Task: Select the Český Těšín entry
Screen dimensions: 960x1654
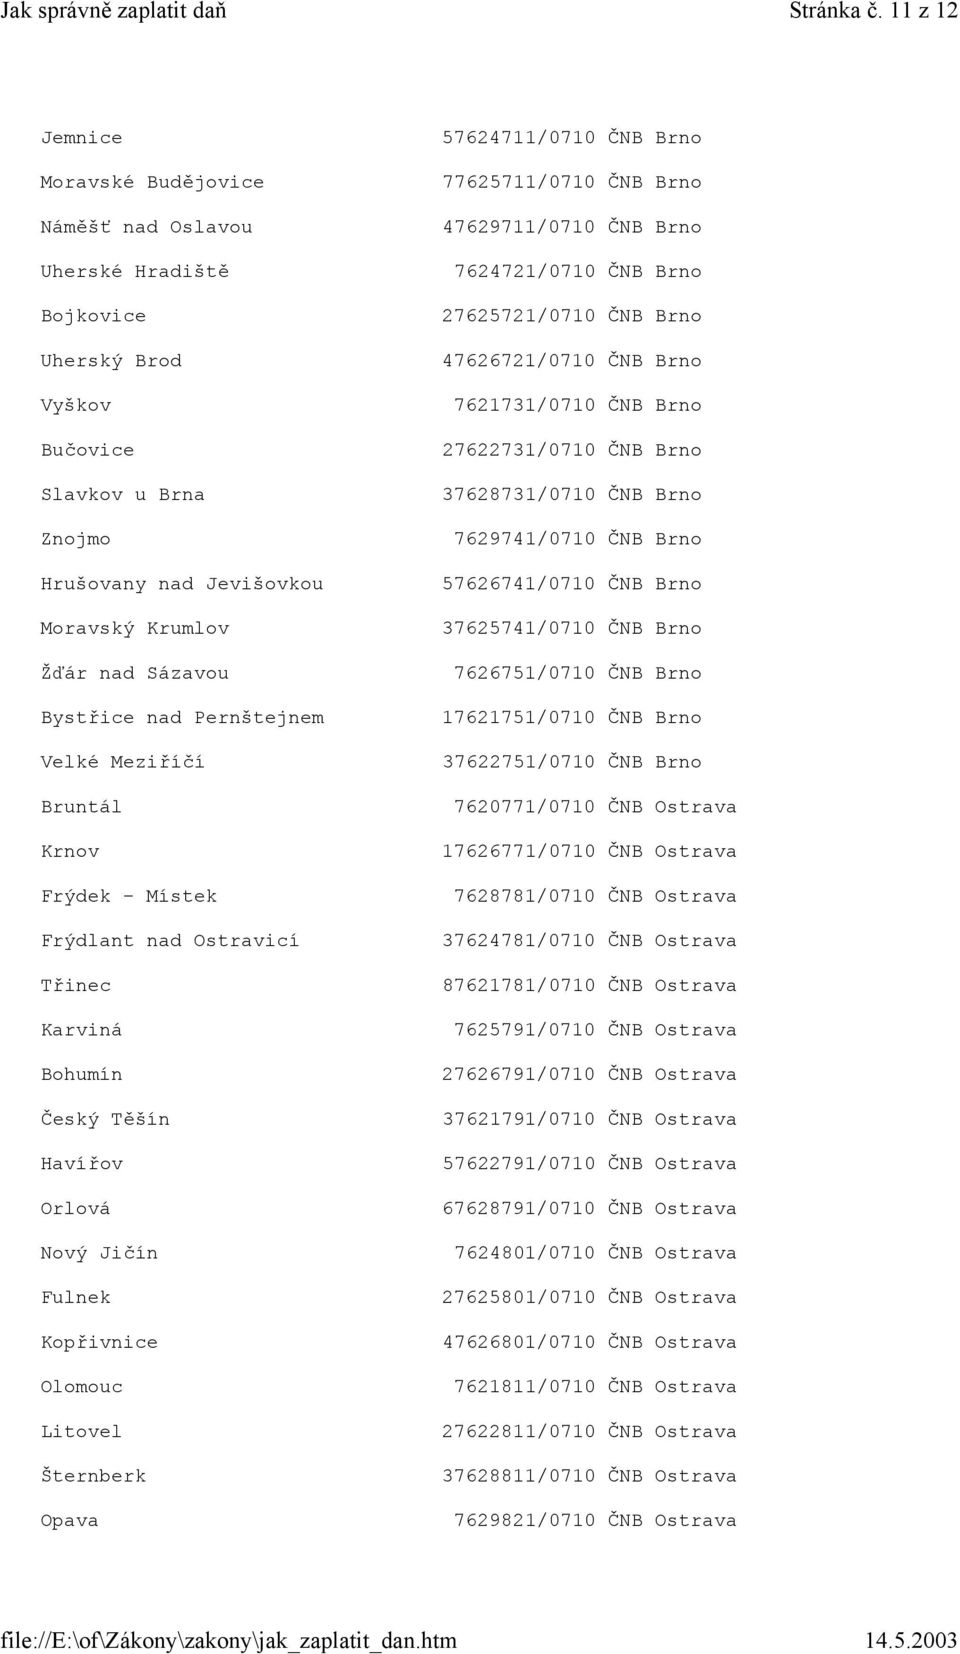Action: 105,1119
